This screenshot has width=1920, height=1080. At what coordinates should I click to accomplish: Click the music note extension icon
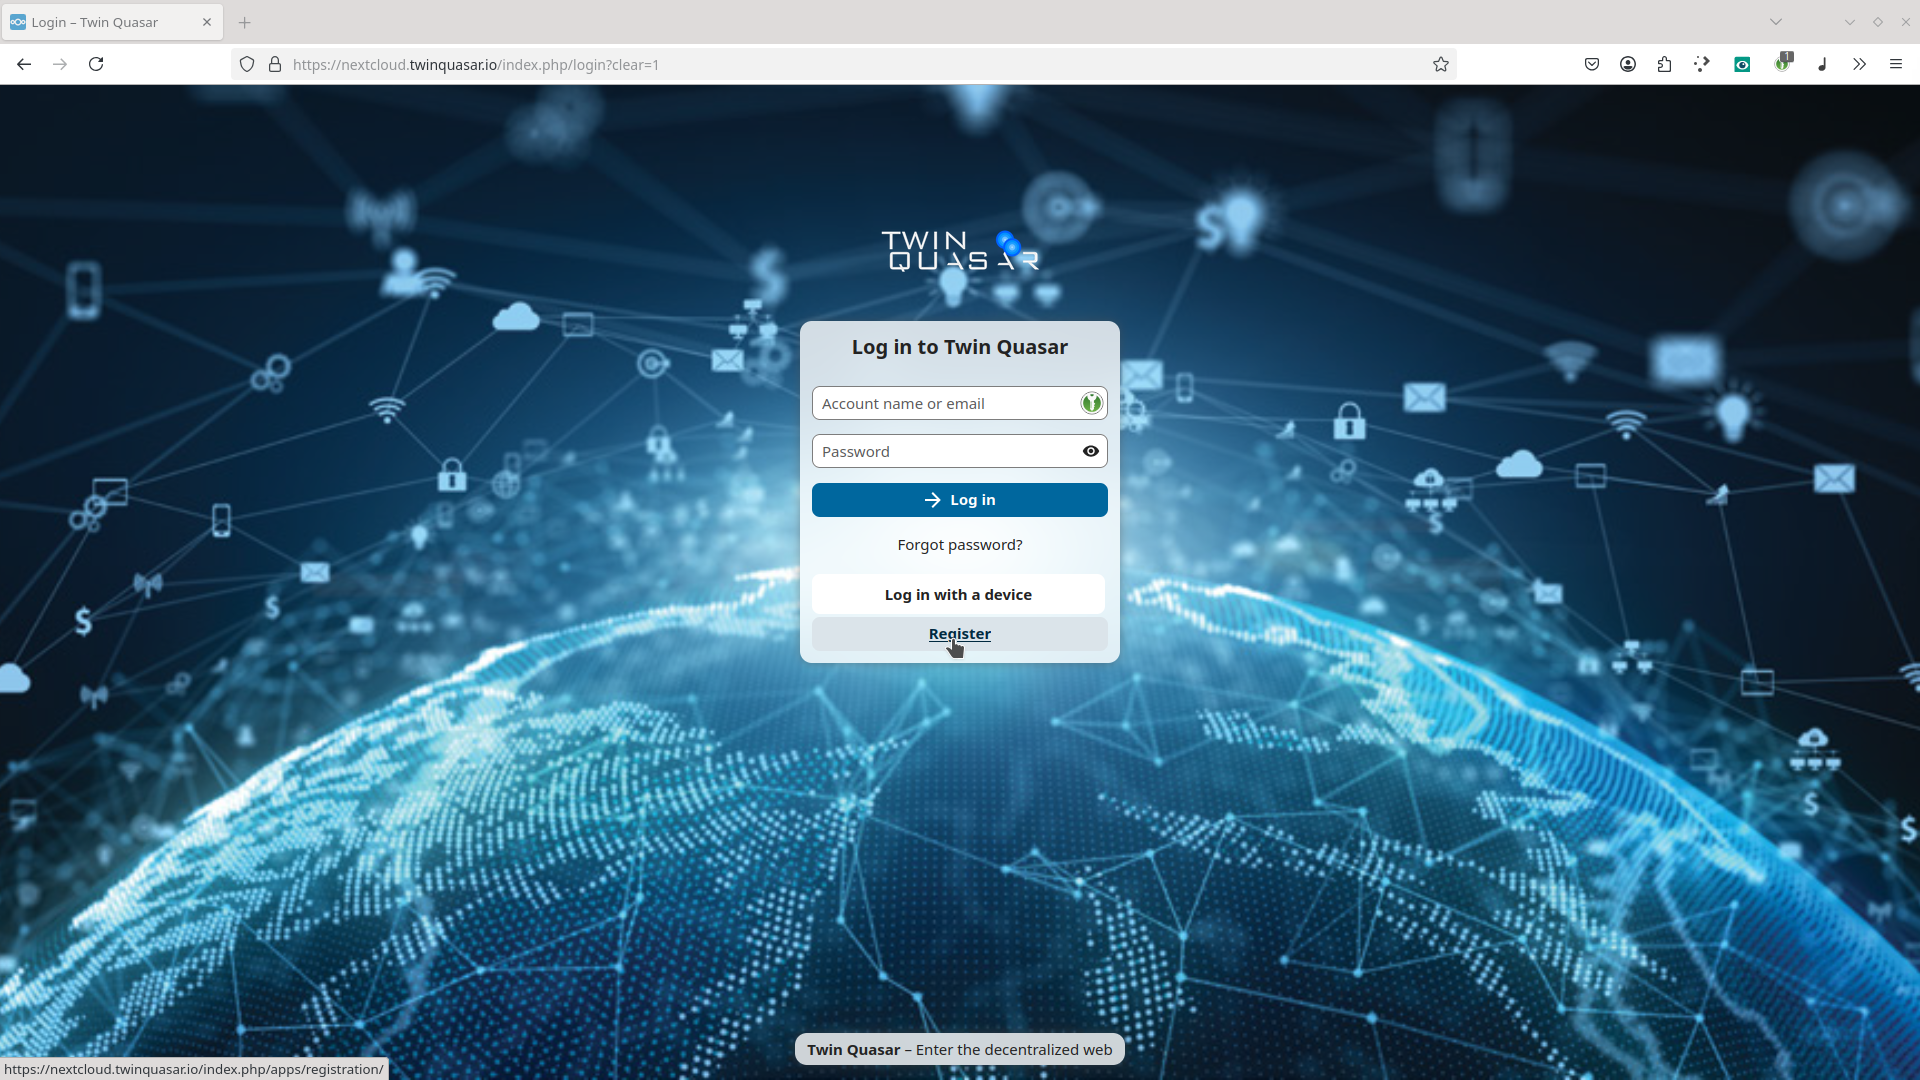[x=1822, y=64]
